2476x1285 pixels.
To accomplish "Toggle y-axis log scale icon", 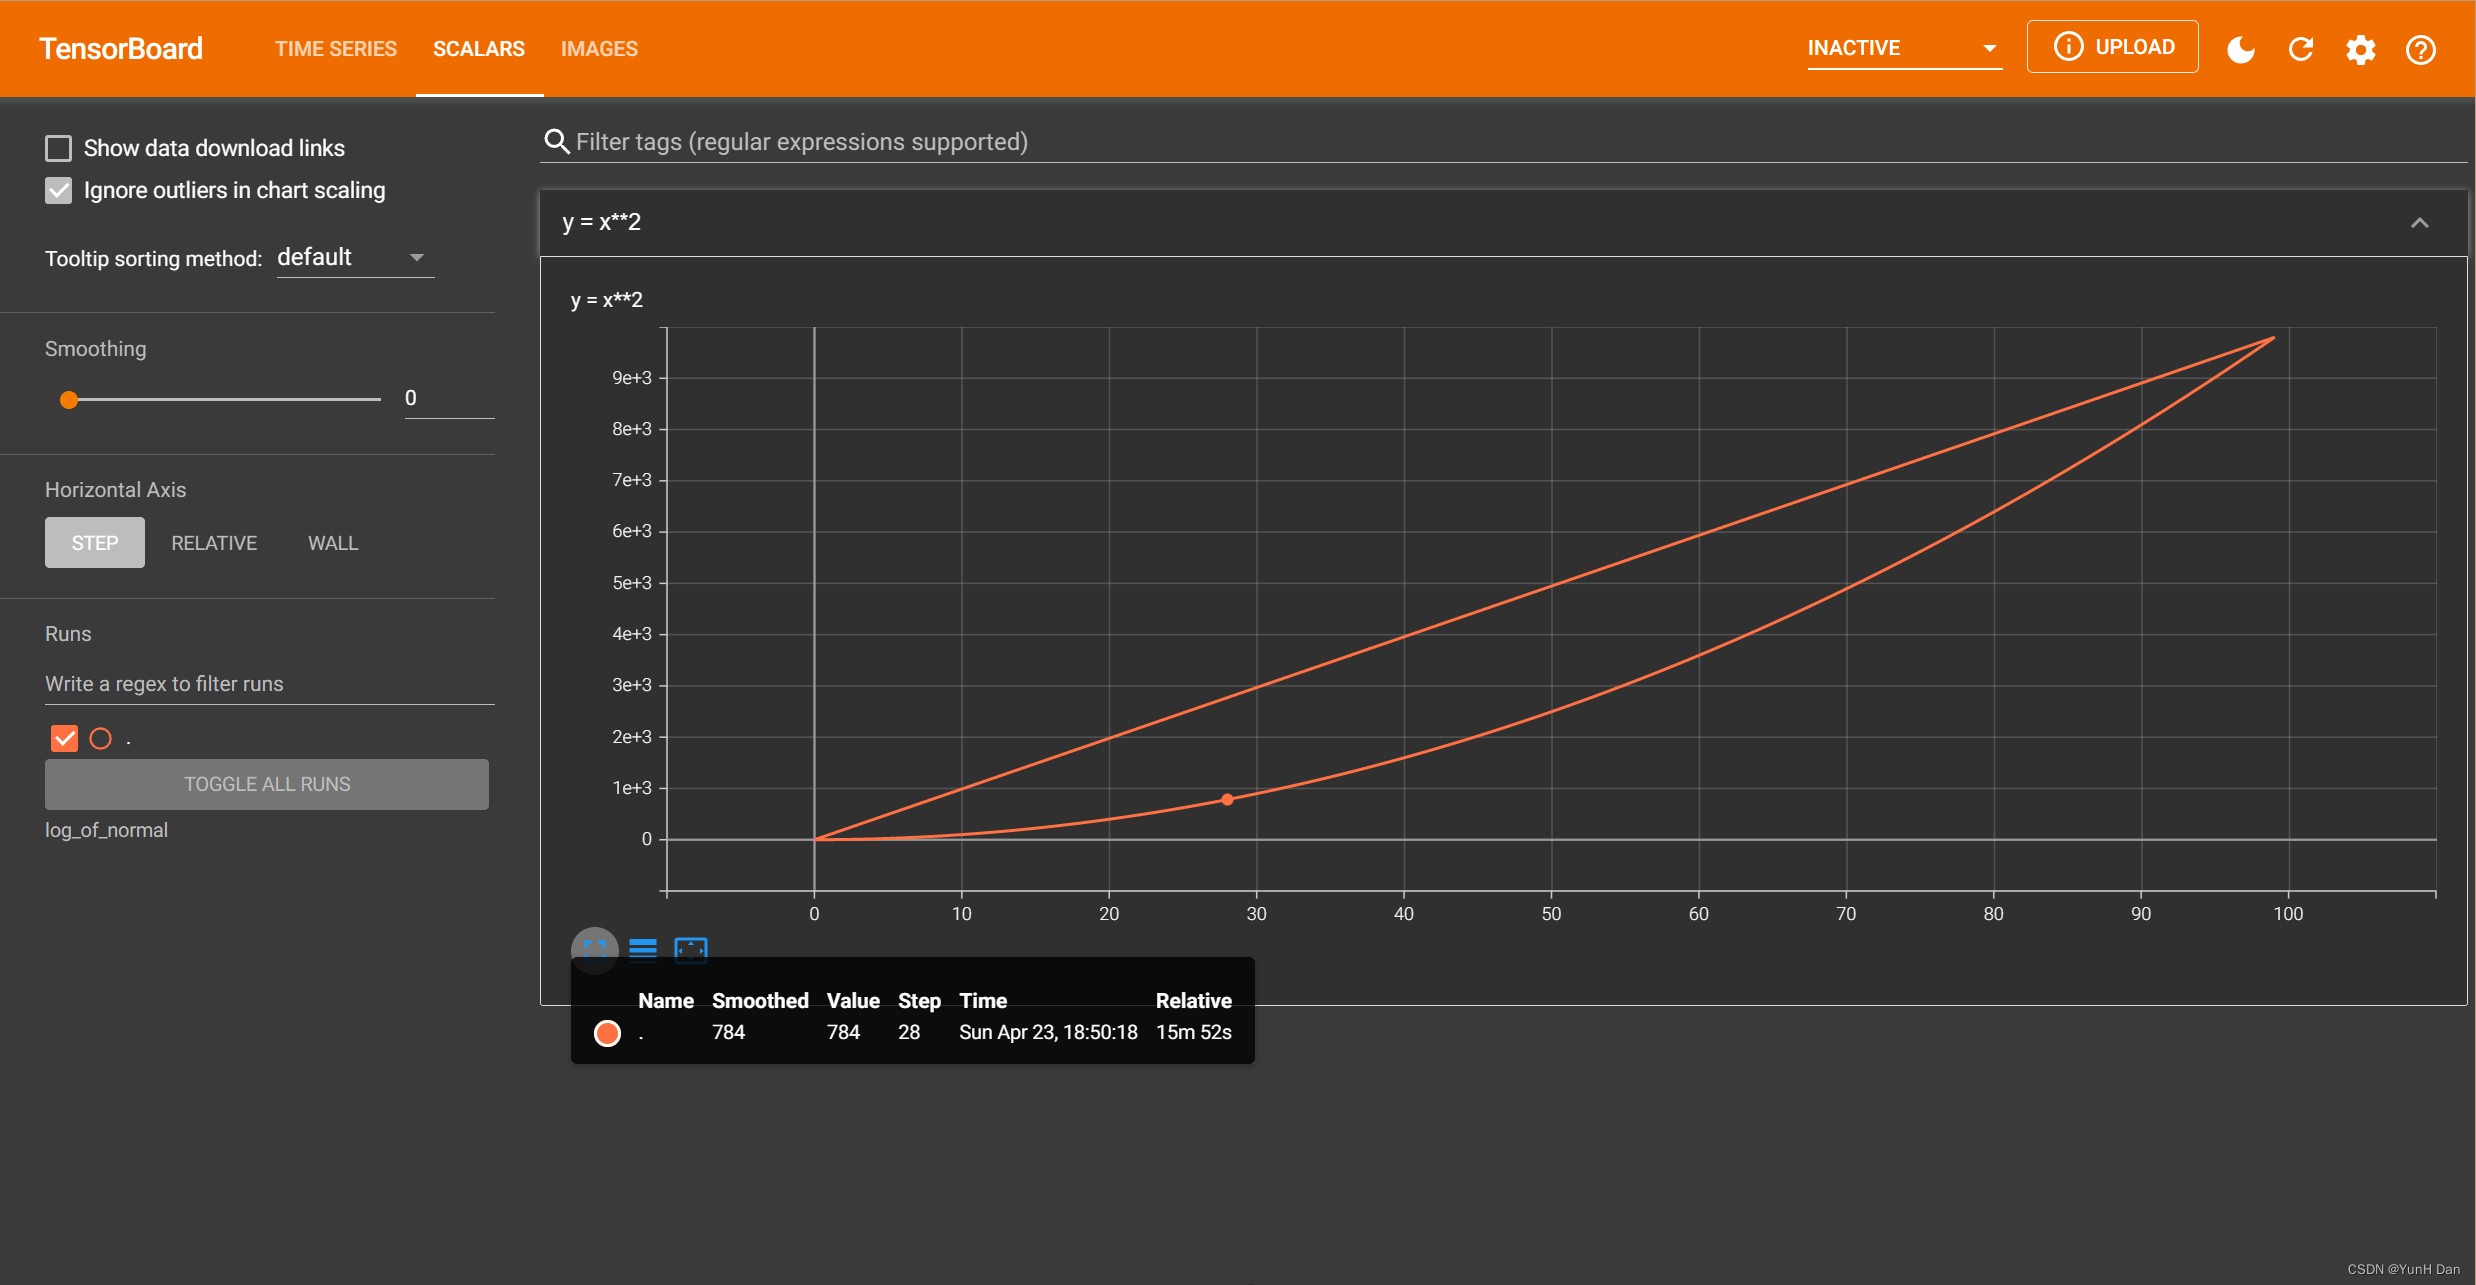I will pos(643,948).
